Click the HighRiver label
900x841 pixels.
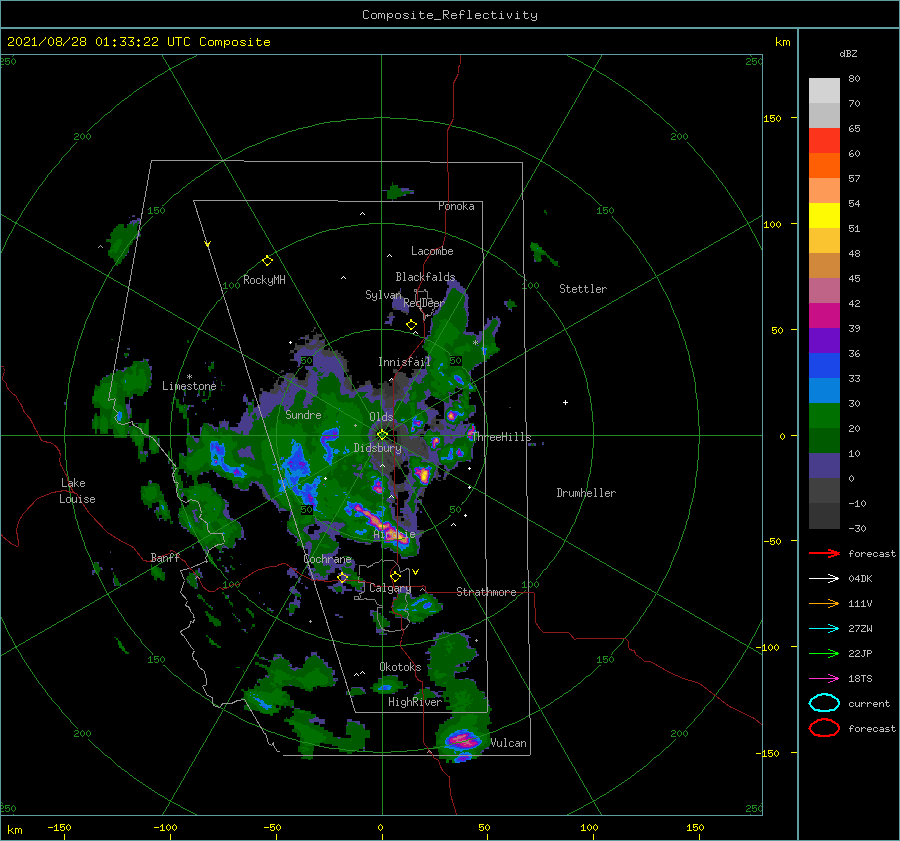(415, 702)
